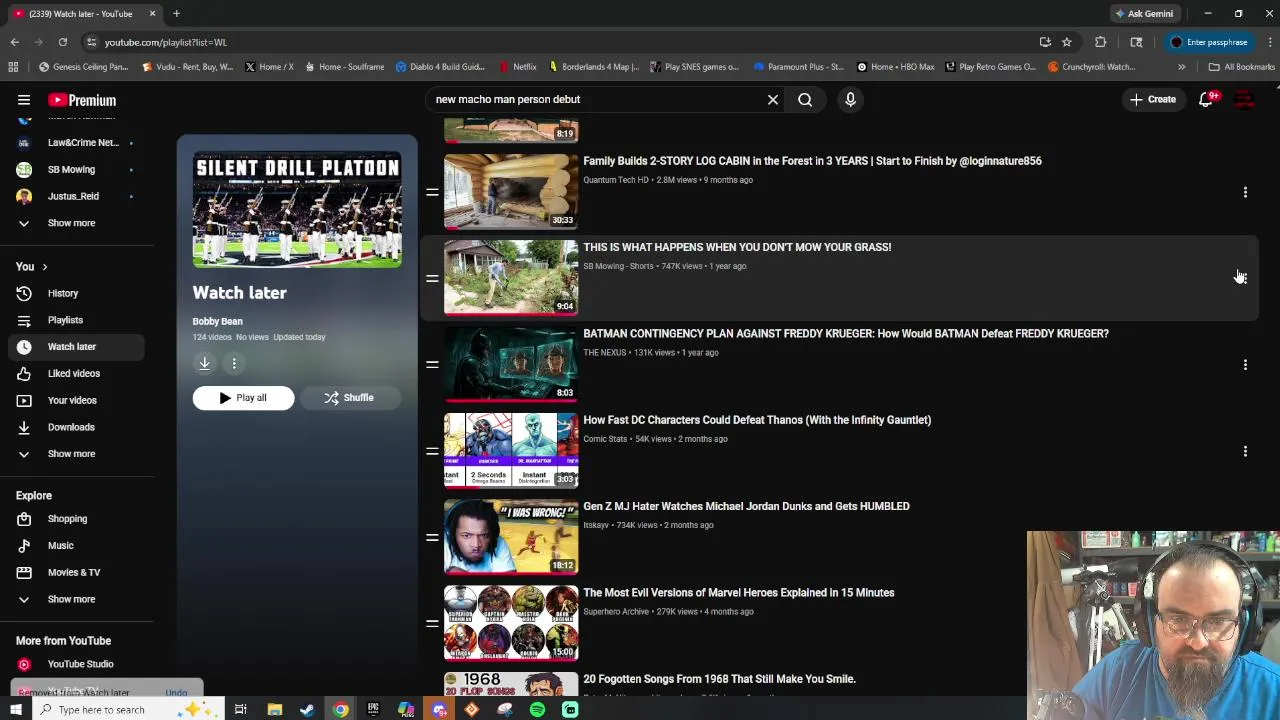This screenshot has height=720, width=1280.
Task: Expand Show more under the You section
Action: tap(75, 454)
